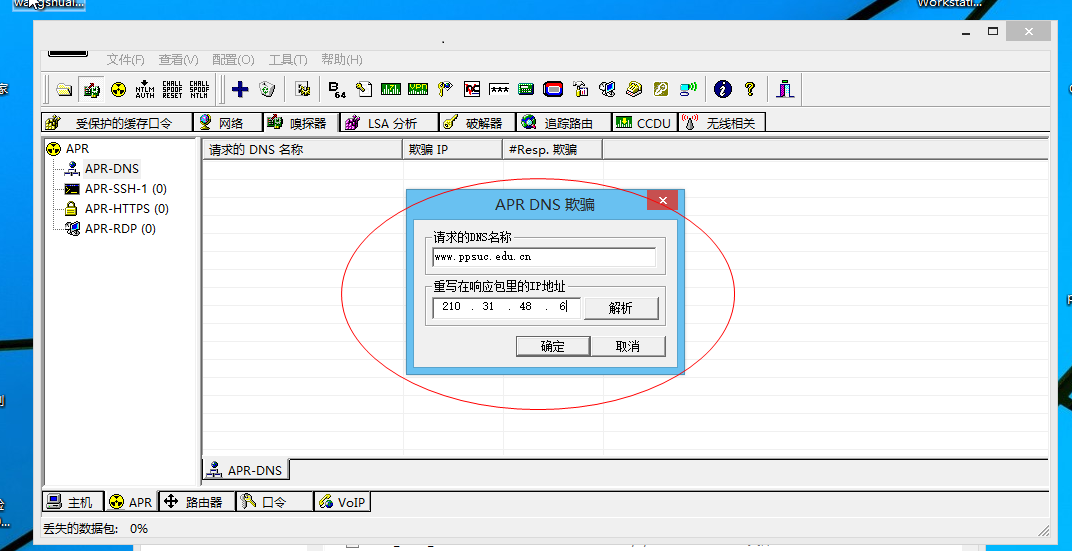Switch to the 嗅探器 tab
Viewport: 1072px width, 551px height.
tap(301, 123)
